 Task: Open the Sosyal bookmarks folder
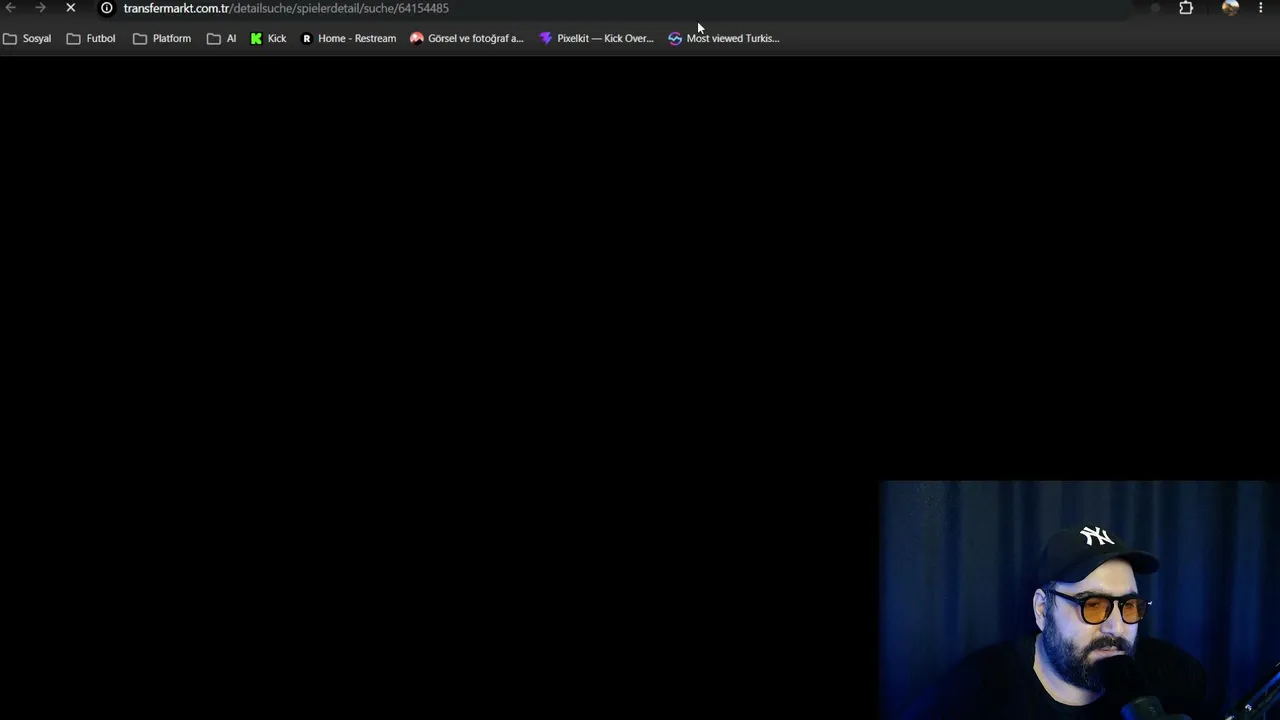(27, 38)
